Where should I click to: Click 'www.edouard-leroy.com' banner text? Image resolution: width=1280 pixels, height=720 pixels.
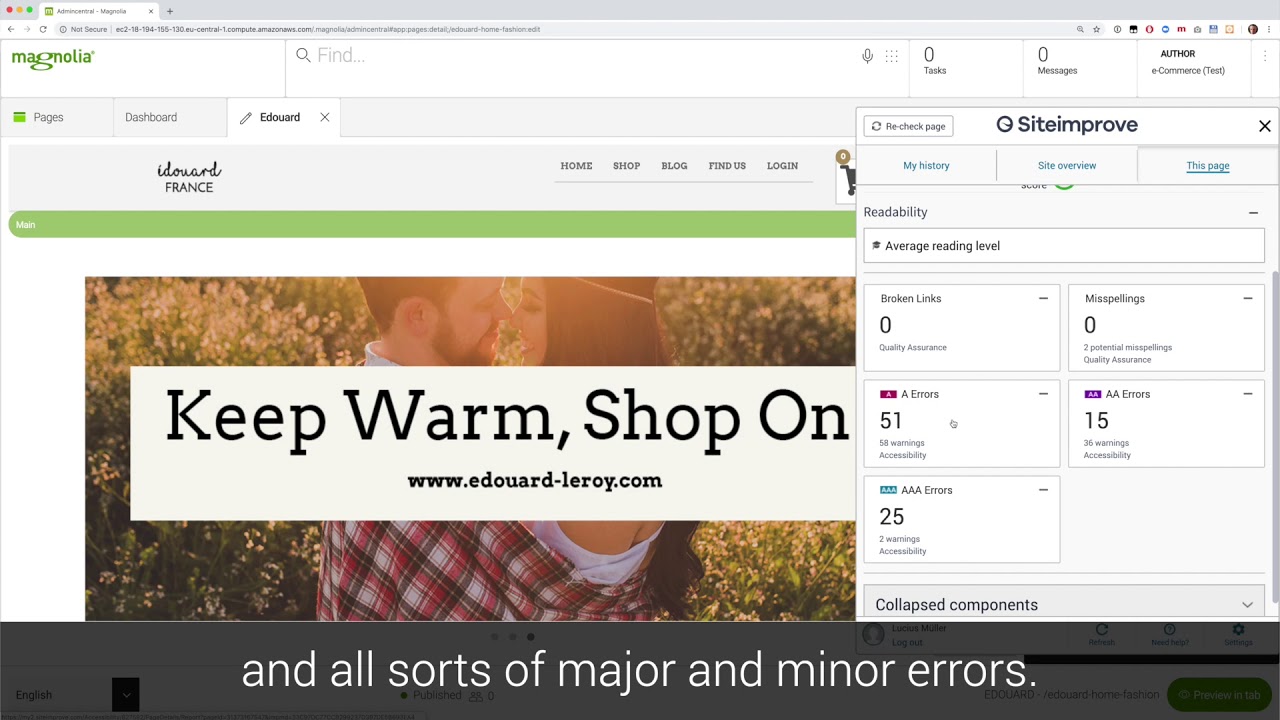coord(535,480)
